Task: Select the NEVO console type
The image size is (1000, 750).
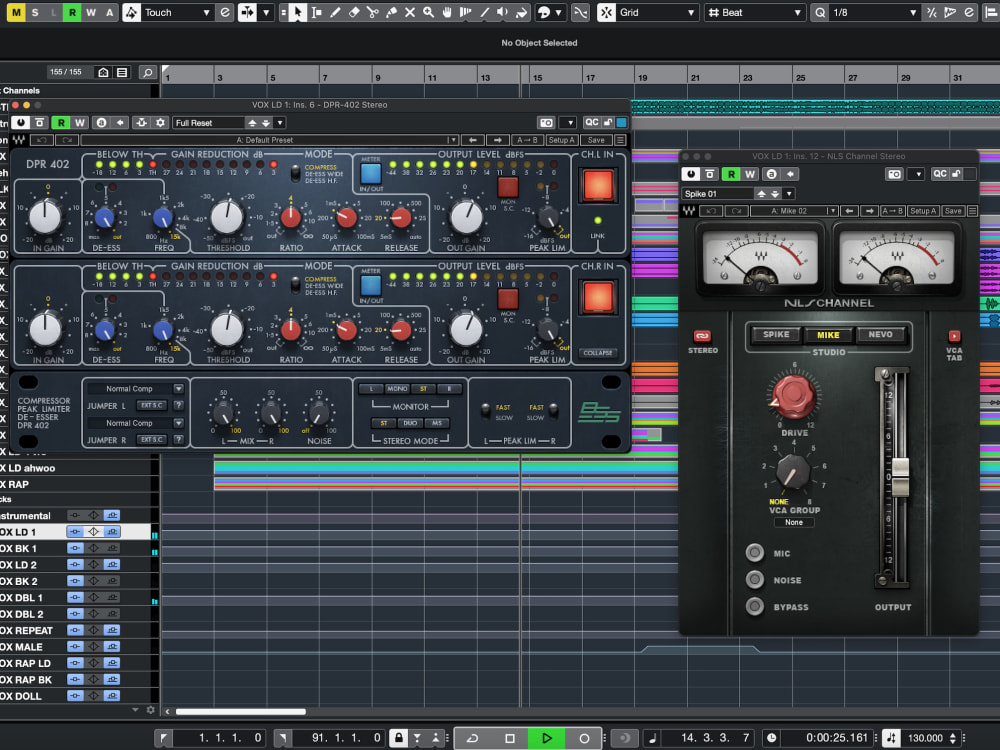Action: (881, 334)
